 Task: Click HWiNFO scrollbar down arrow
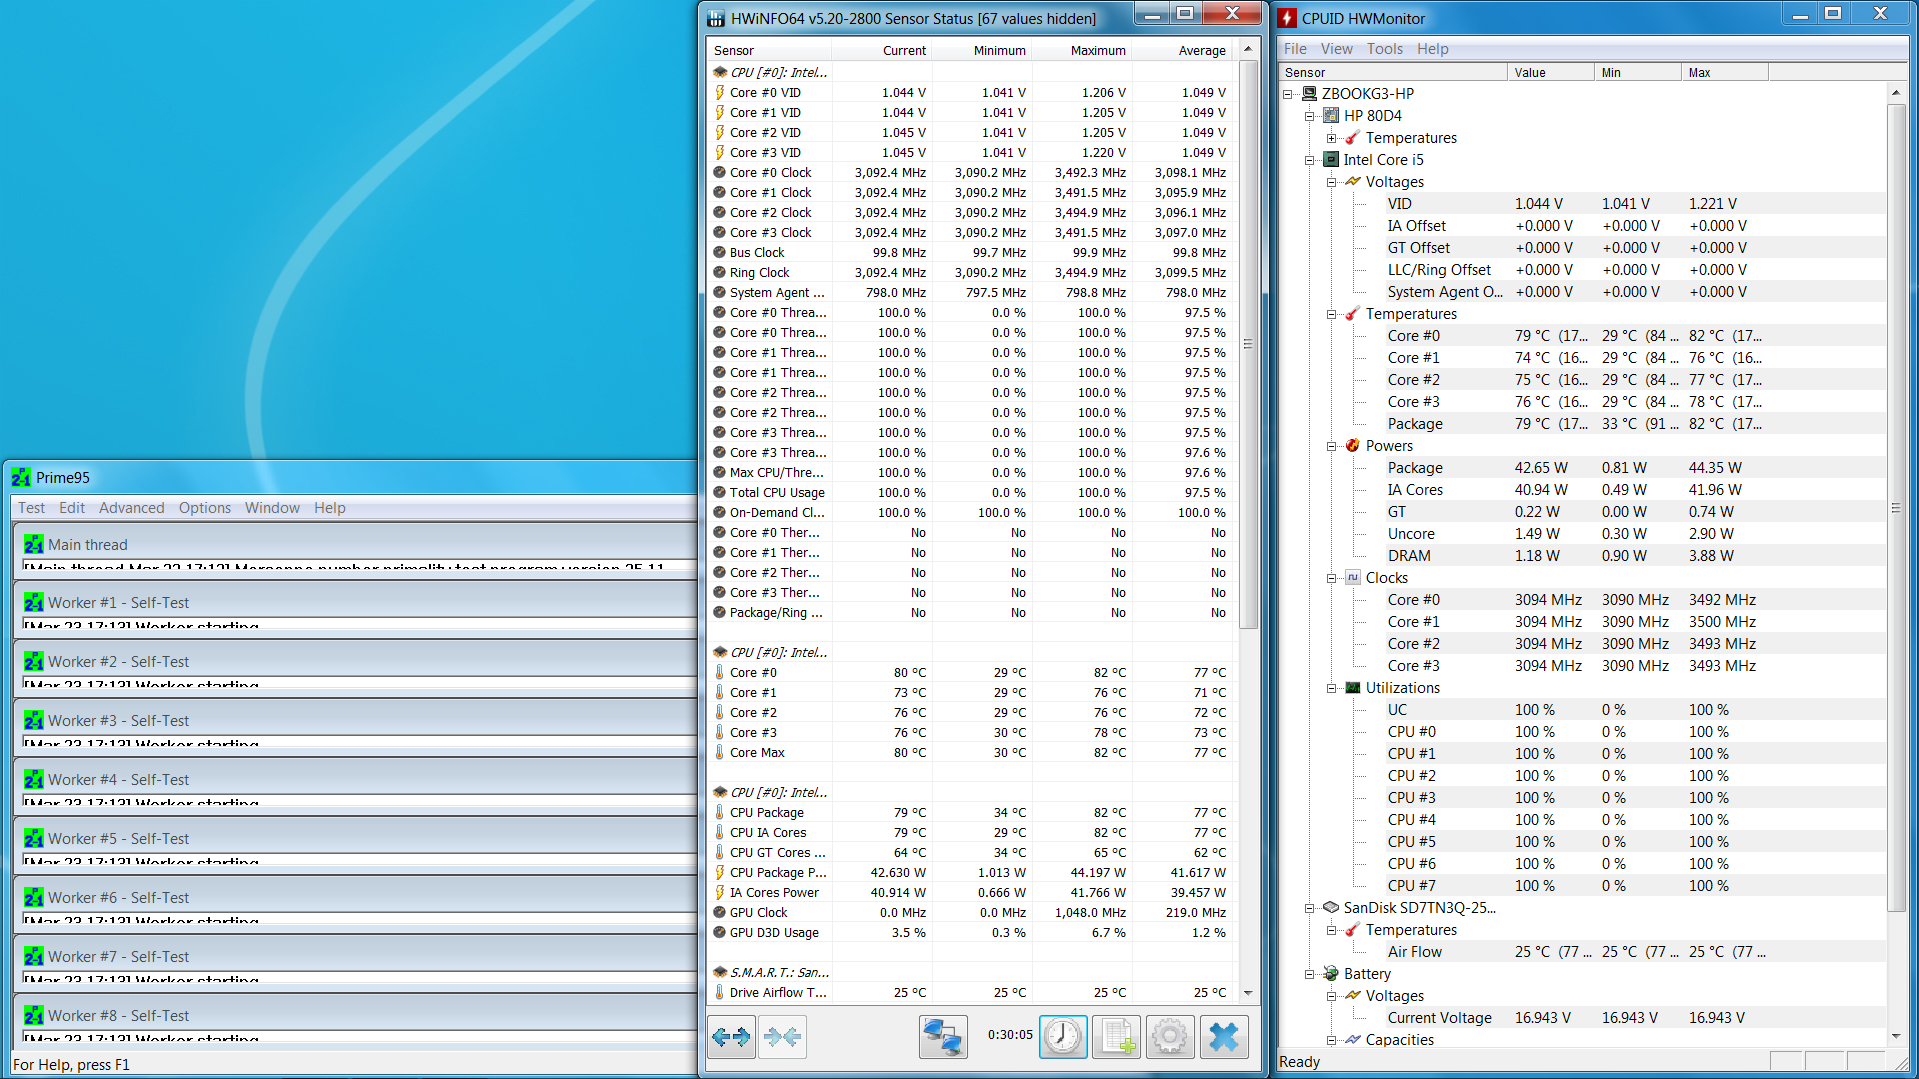click(1248, 993)
